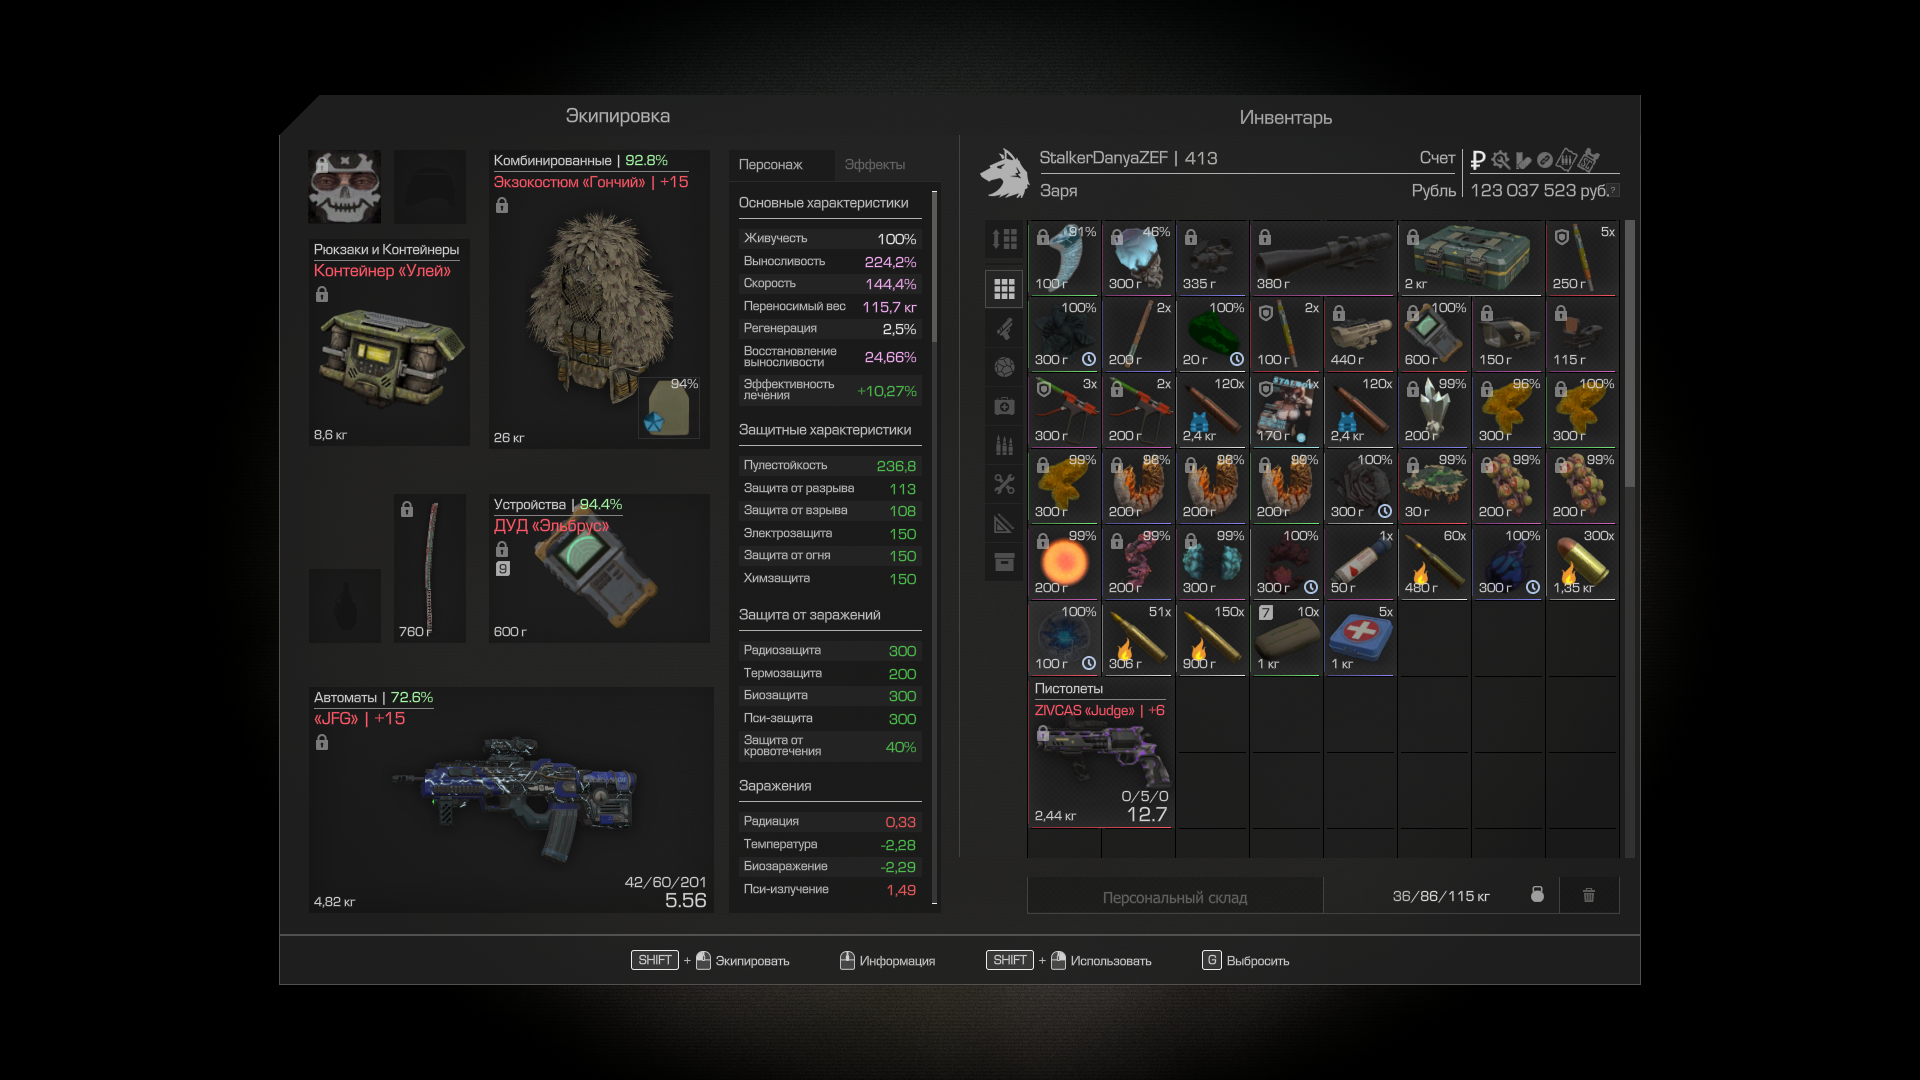Select the blood sample tube 50 г
Screen dimensions: 1920x1080
(x=1360, y=562)
